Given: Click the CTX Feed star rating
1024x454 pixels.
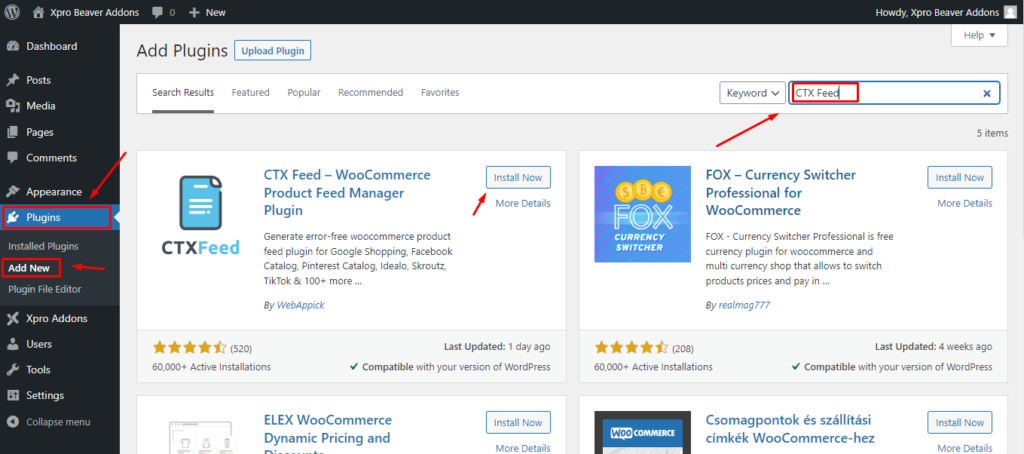Looking at the screenshot, I should 189,348.
